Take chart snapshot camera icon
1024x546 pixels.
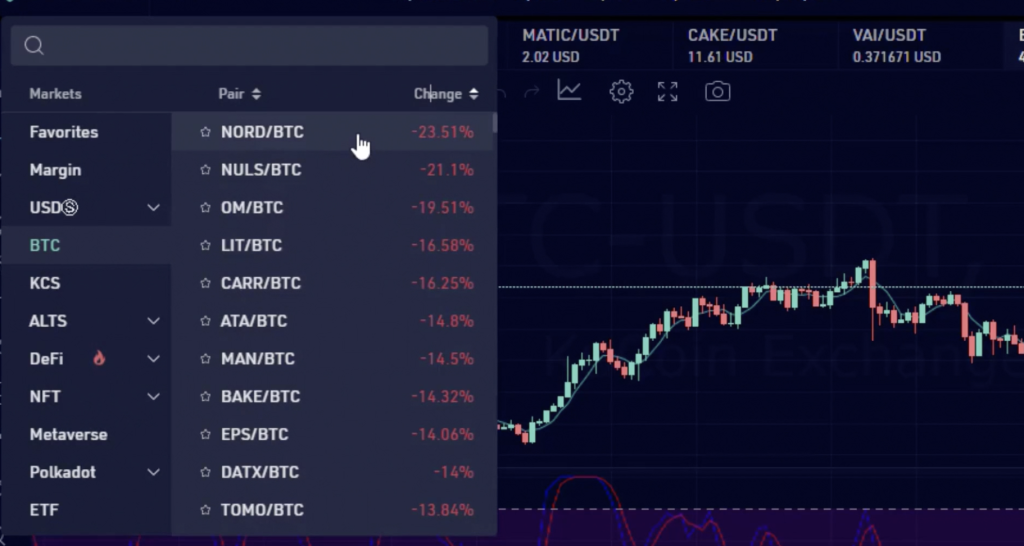[x=718, y=91]
